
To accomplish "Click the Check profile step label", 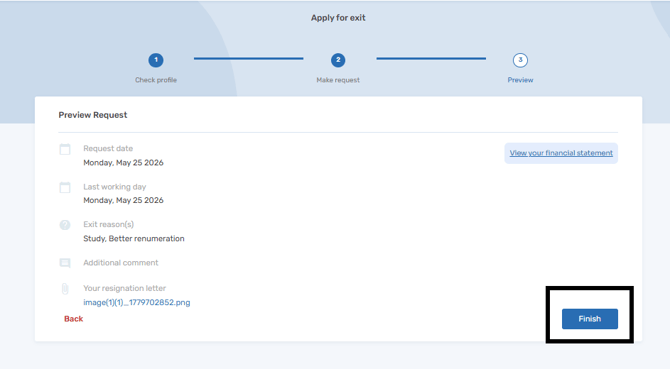I will point(156,80).
